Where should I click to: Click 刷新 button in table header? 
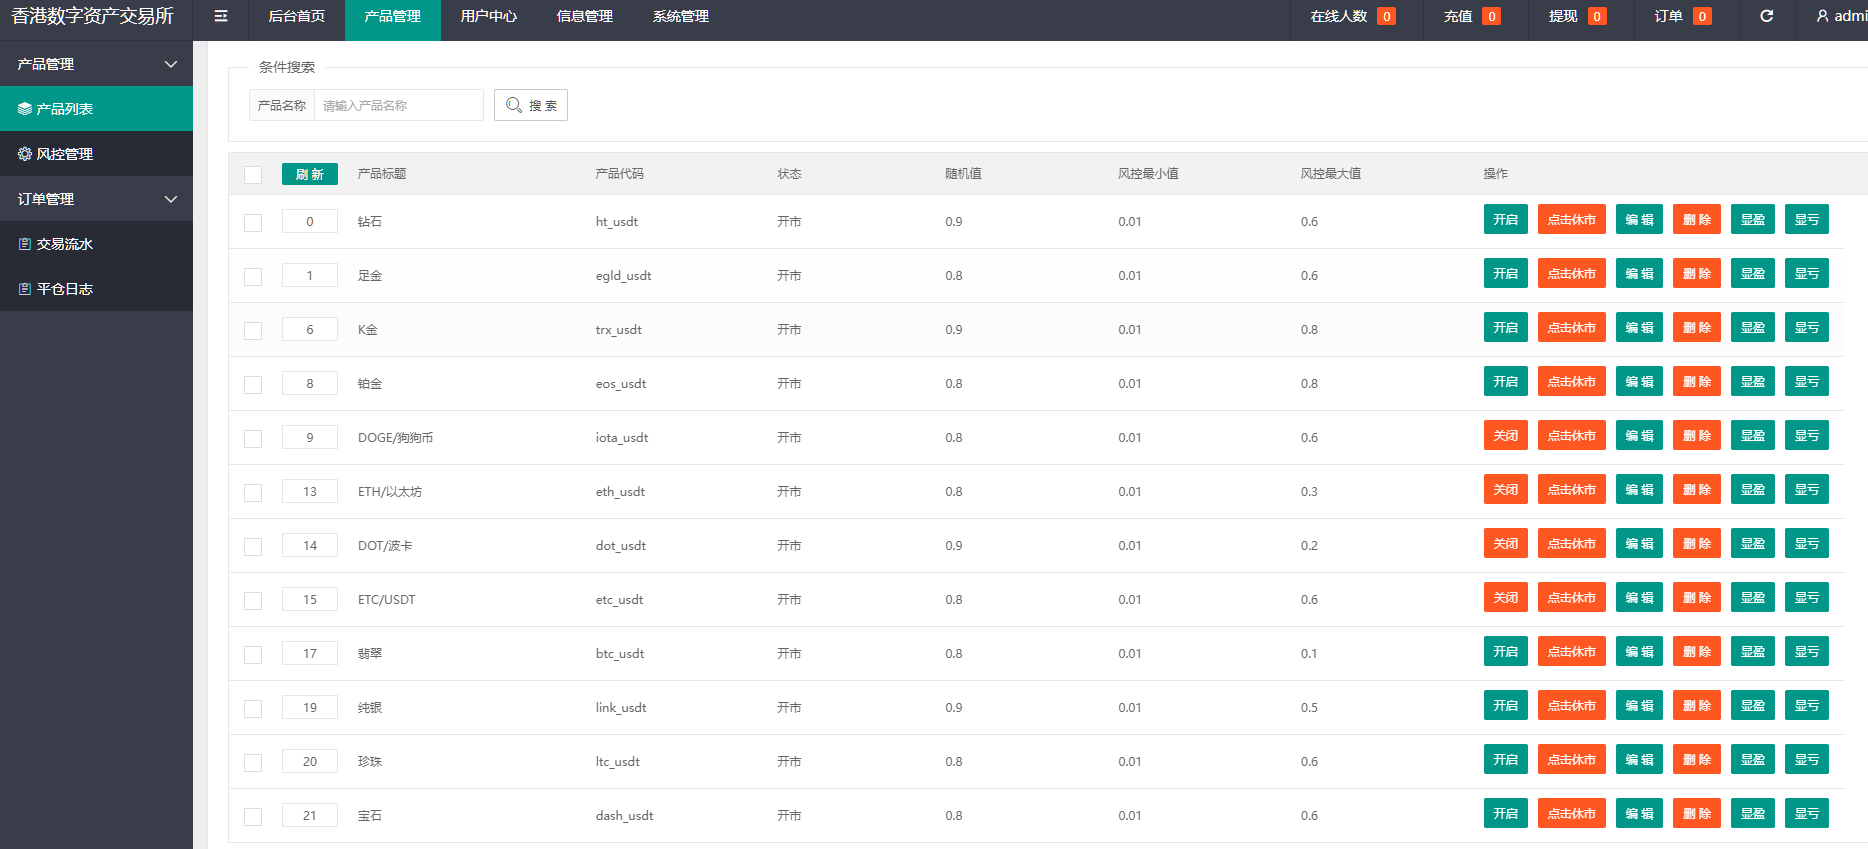309,174
